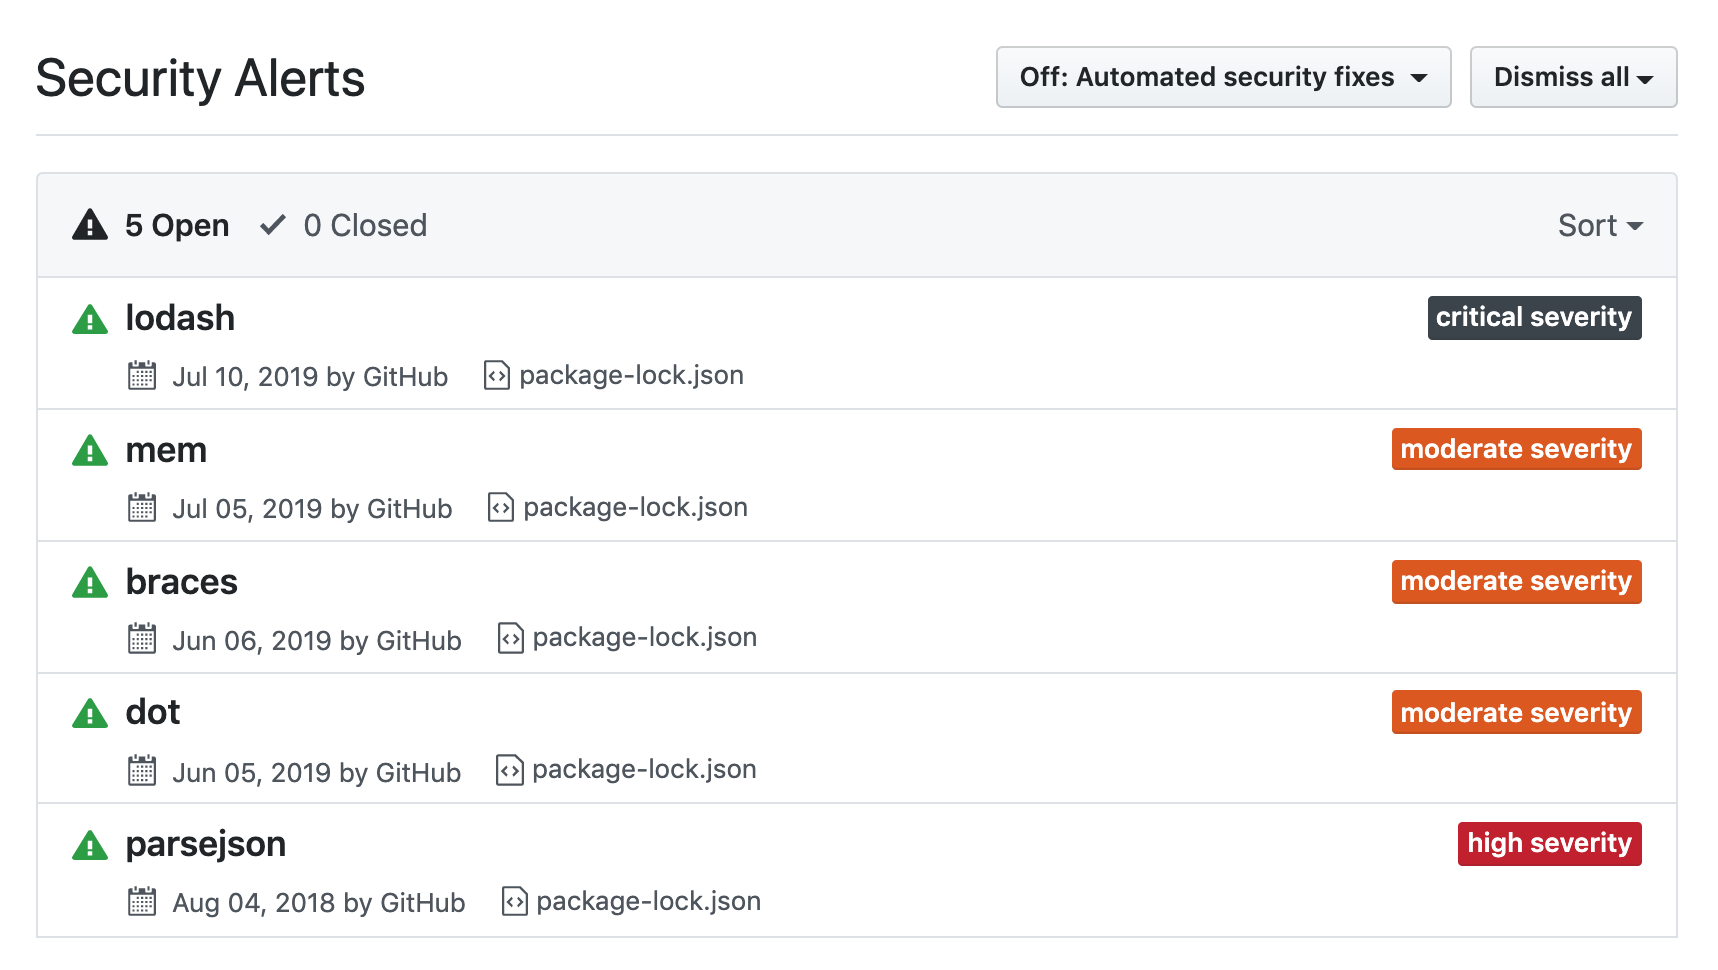
Task: Switch to the 0 Closed alerts tab
Action: pos(343,226)
